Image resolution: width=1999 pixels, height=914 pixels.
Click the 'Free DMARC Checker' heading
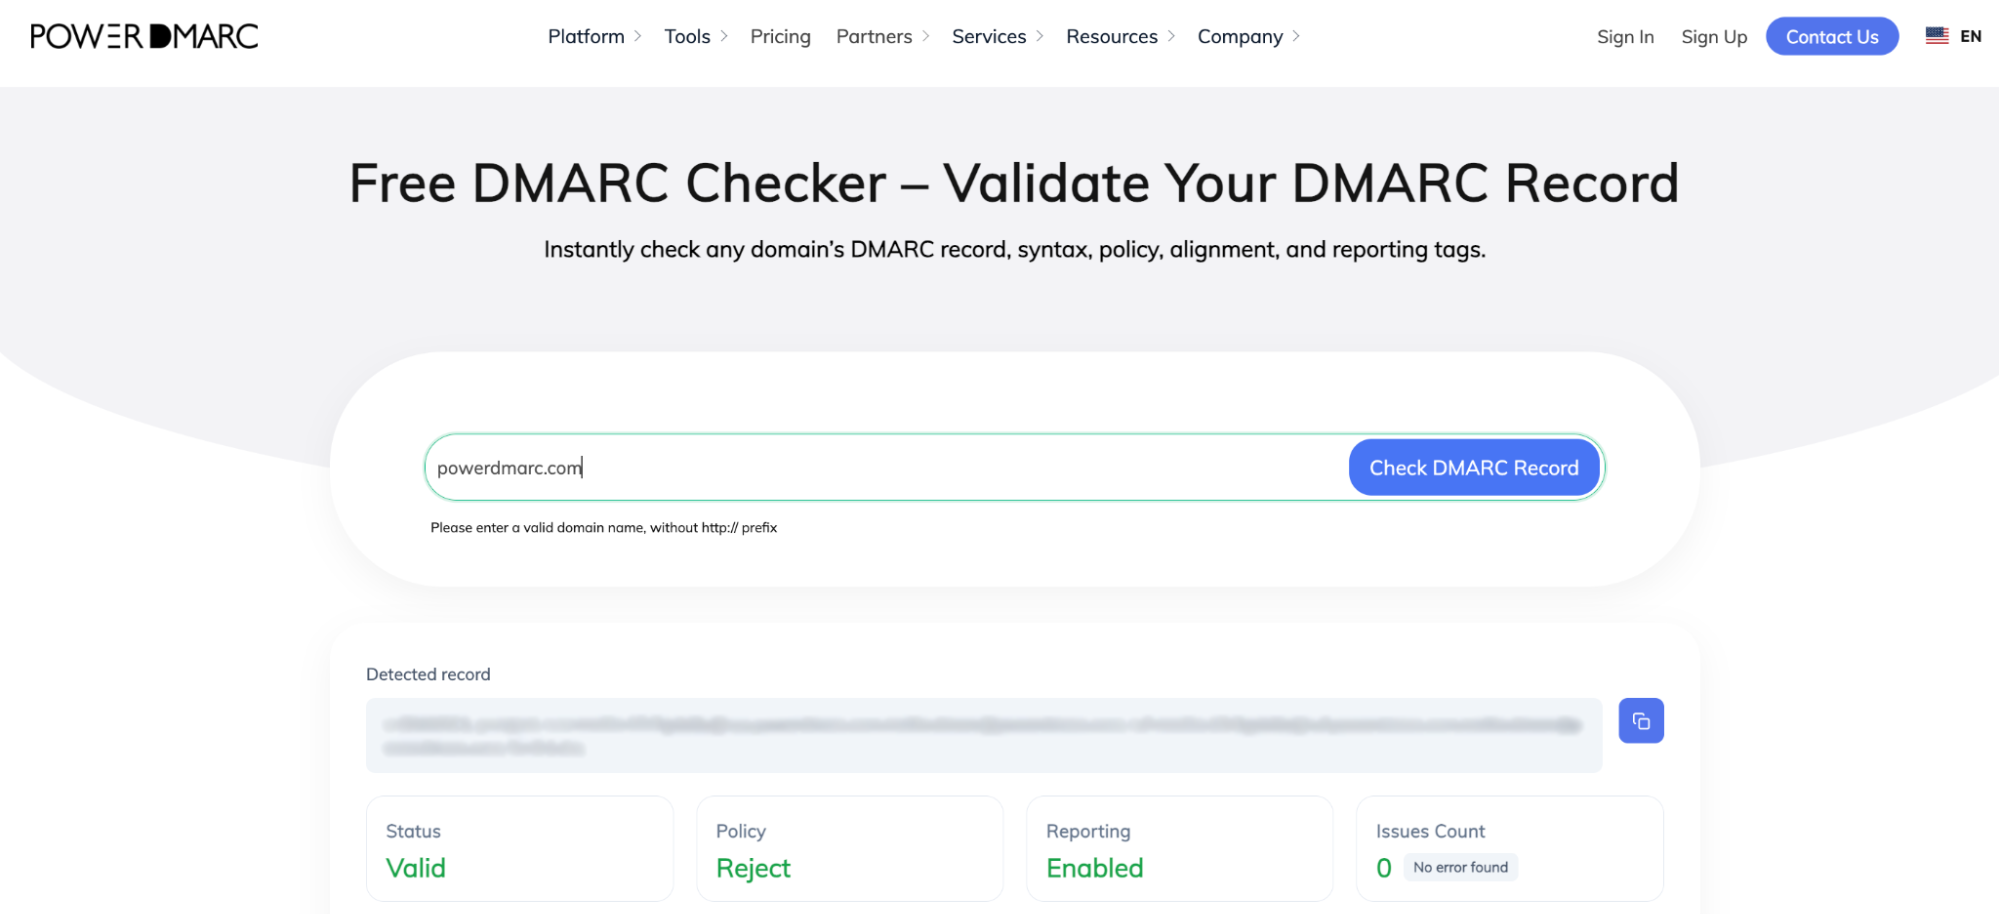pyautogui.click(x=1014, y=183)
